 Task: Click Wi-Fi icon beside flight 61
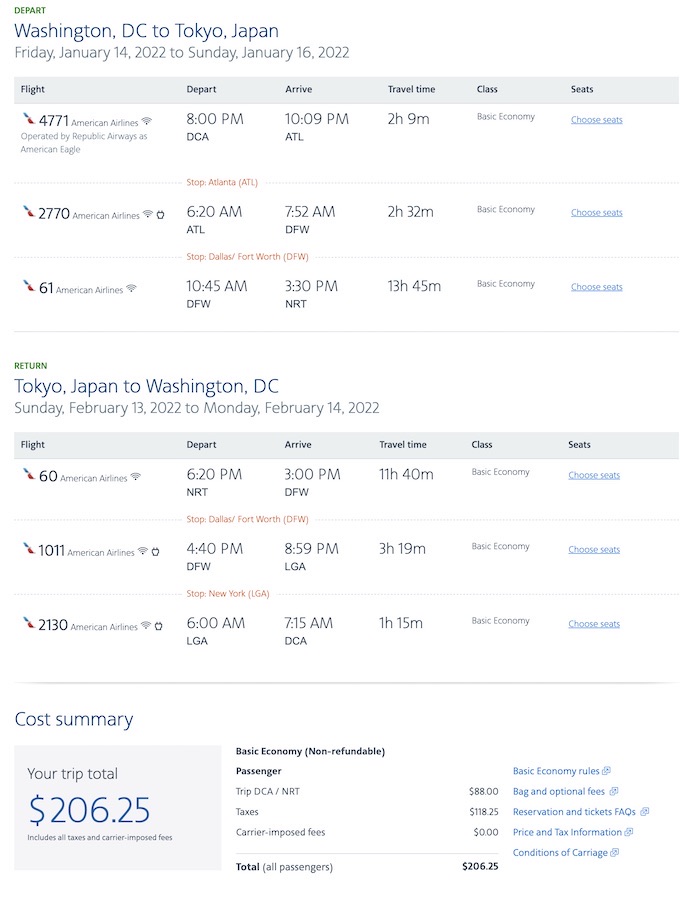coord(131,288)
